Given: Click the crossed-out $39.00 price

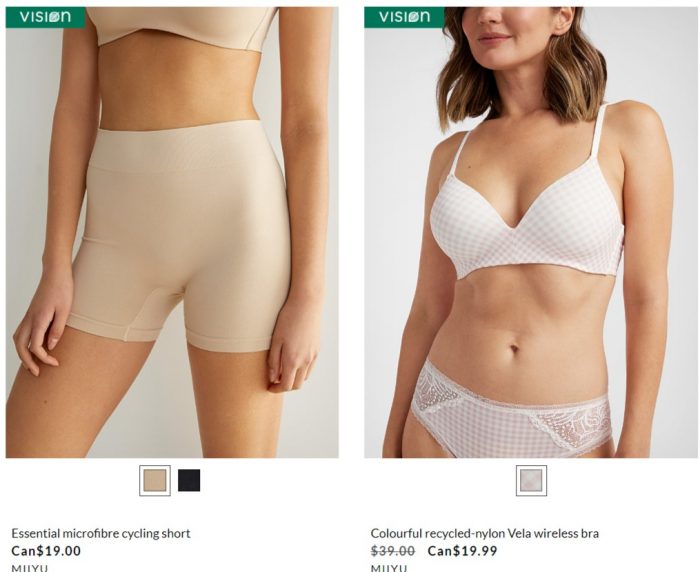Looking at the screenshot, I should coord(393,551).
